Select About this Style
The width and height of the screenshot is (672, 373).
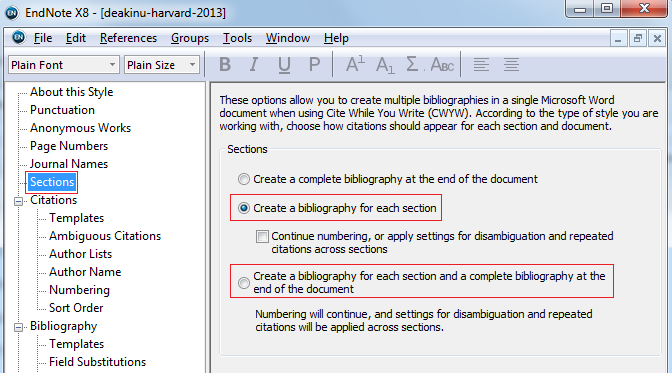tap(72, 92)
